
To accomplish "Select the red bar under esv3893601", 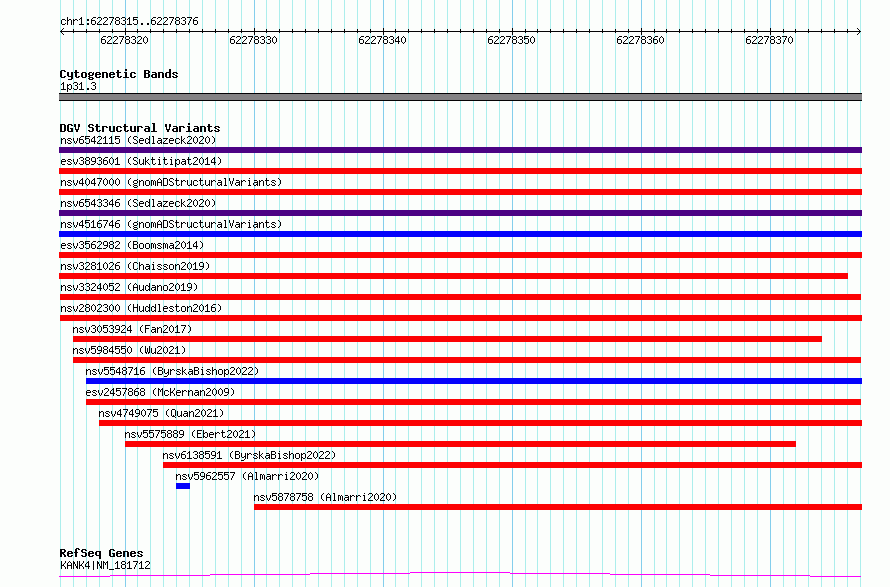I will tap(460, 171).
